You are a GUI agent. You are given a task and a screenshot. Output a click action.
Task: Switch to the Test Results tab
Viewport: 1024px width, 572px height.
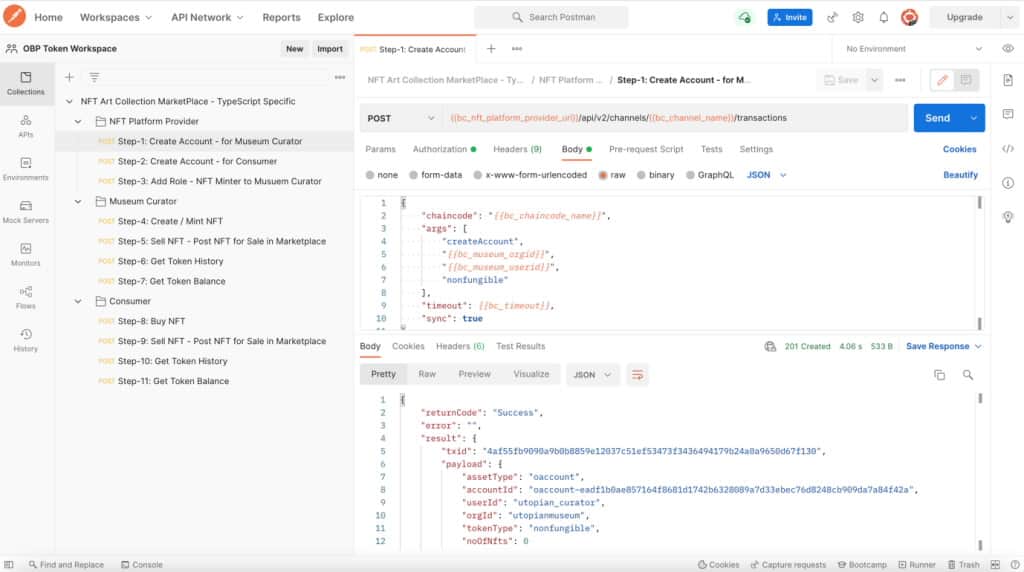pos(520,347)
